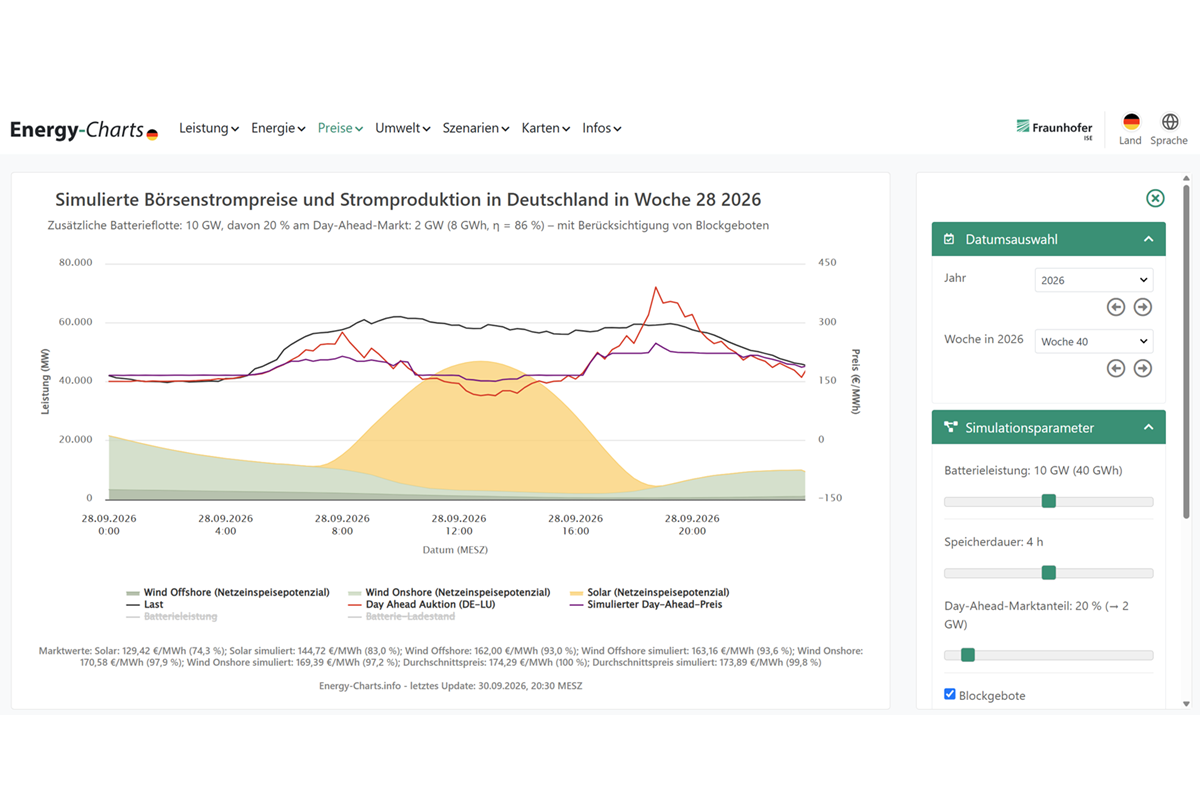Open the Infos menu
This screenshot has width=1200, height=786.
[602, 128]
